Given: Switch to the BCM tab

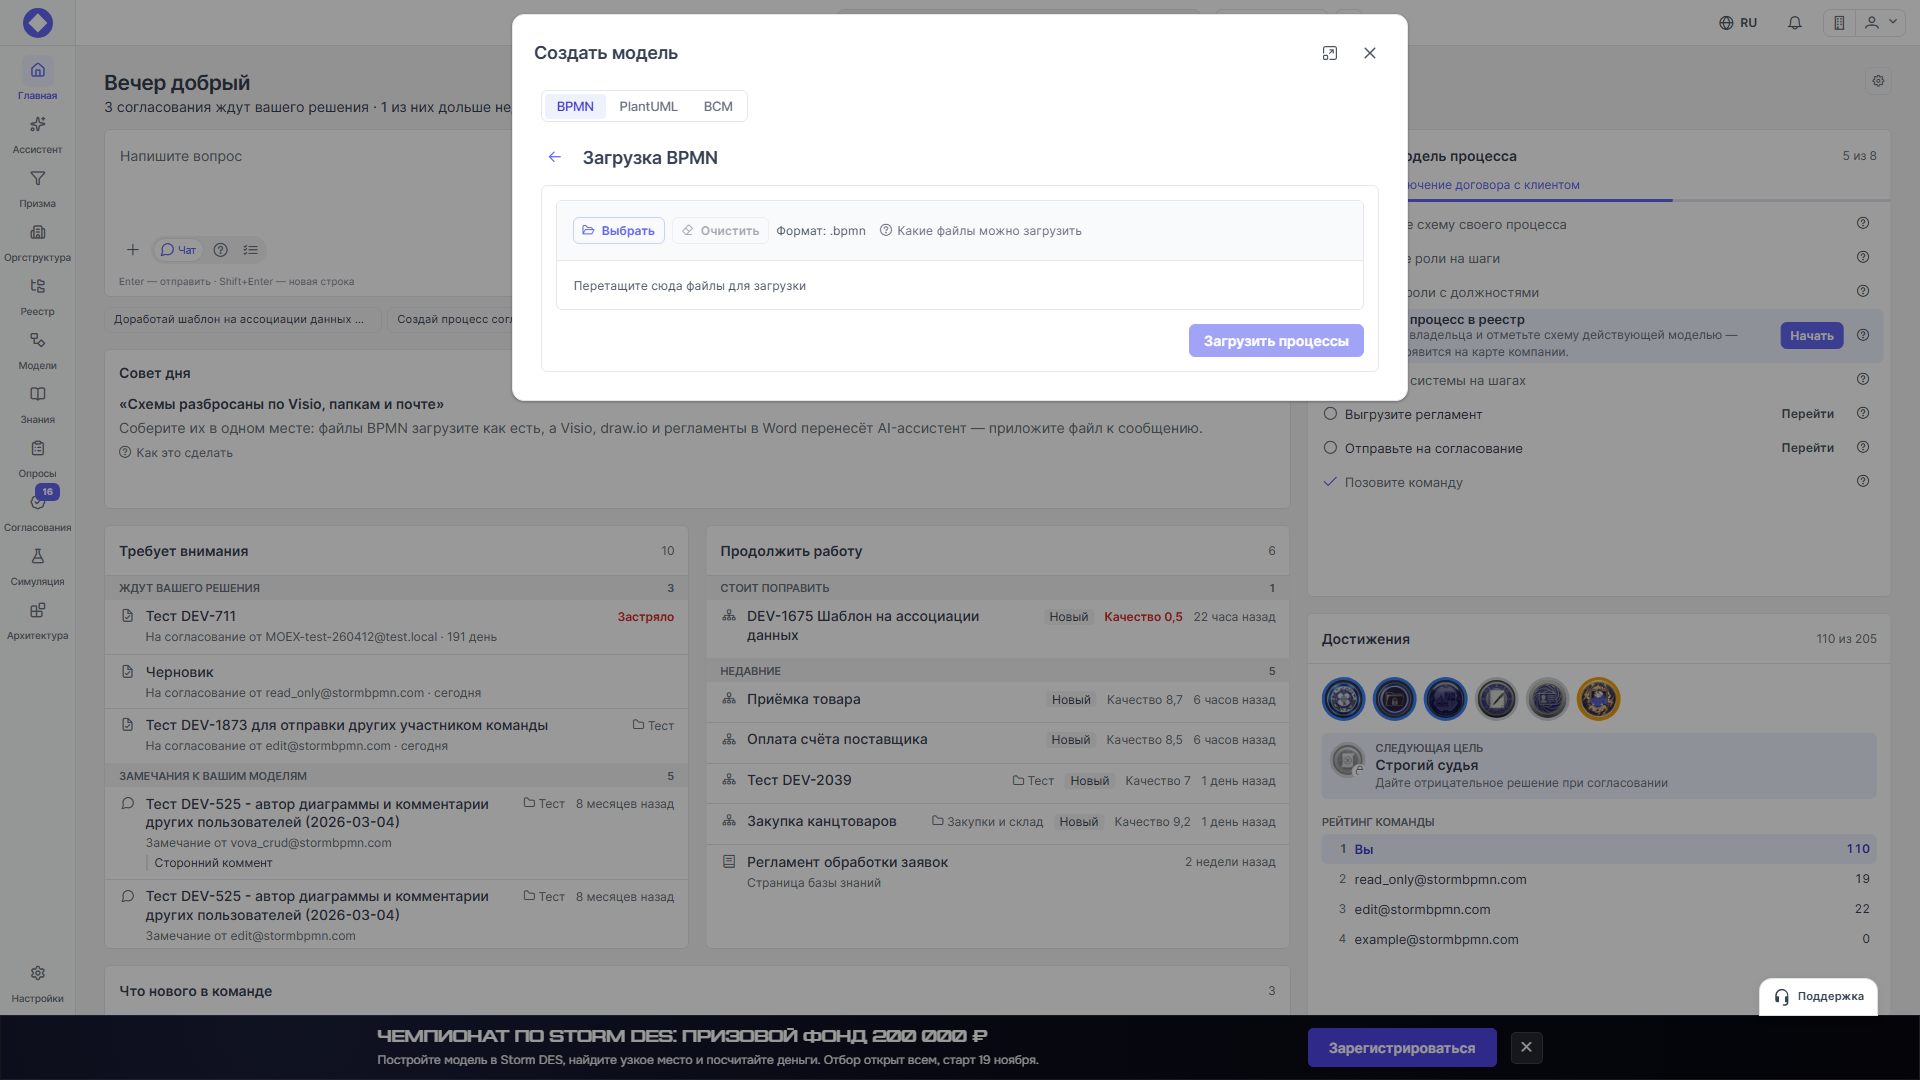Looking at the screenshot, I should pos(718,106).
